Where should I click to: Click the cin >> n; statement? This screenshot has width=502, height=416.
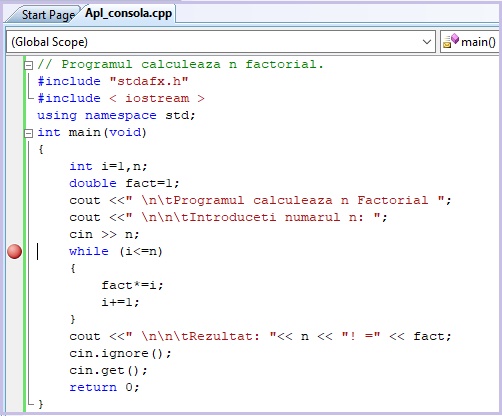[104, 234]
